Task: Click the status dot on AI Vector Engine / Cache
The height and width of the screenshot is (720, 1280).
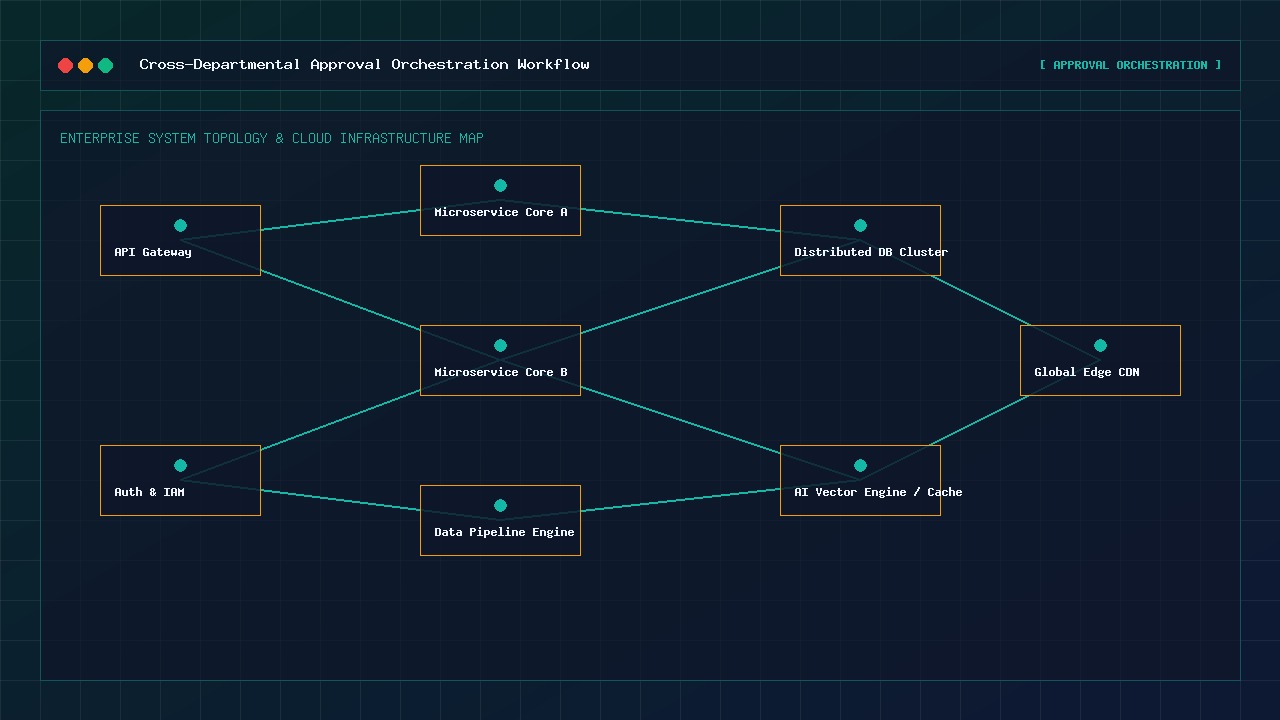Action: (x=860, y=465)
